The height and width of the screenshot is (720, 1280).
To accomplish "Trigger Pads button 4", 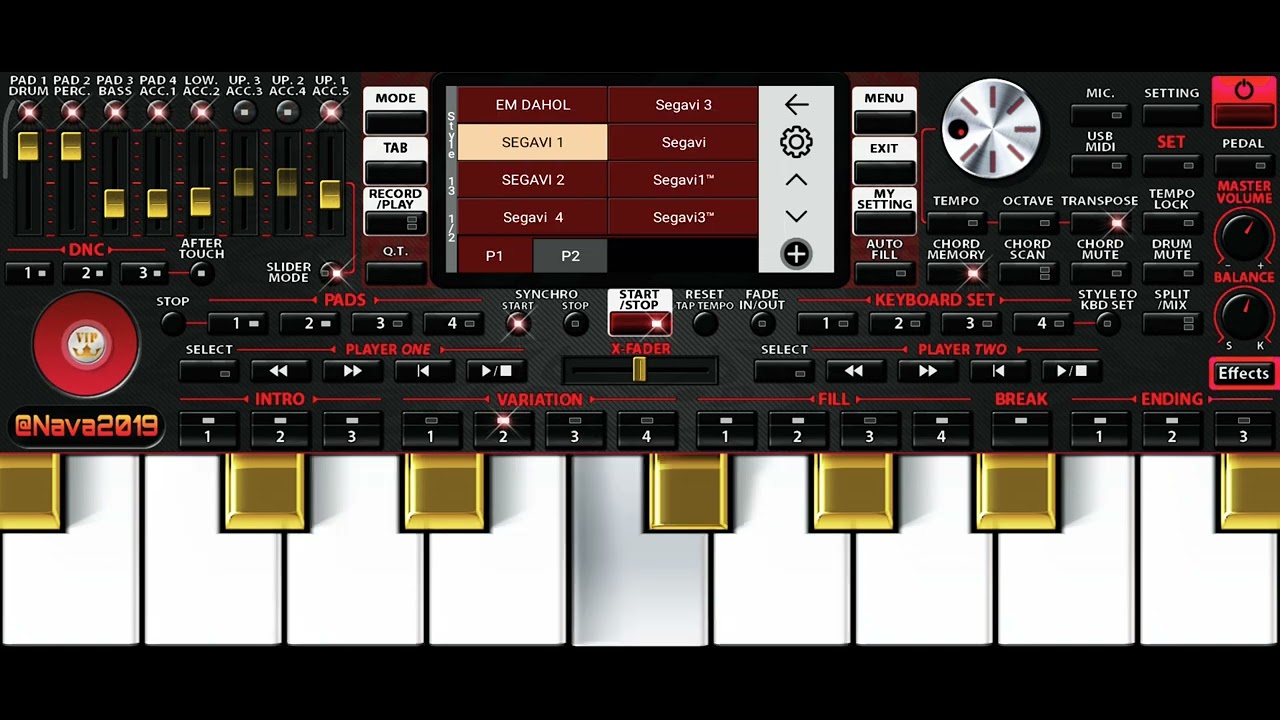I will pyautogui.click(x=452, y=323).
